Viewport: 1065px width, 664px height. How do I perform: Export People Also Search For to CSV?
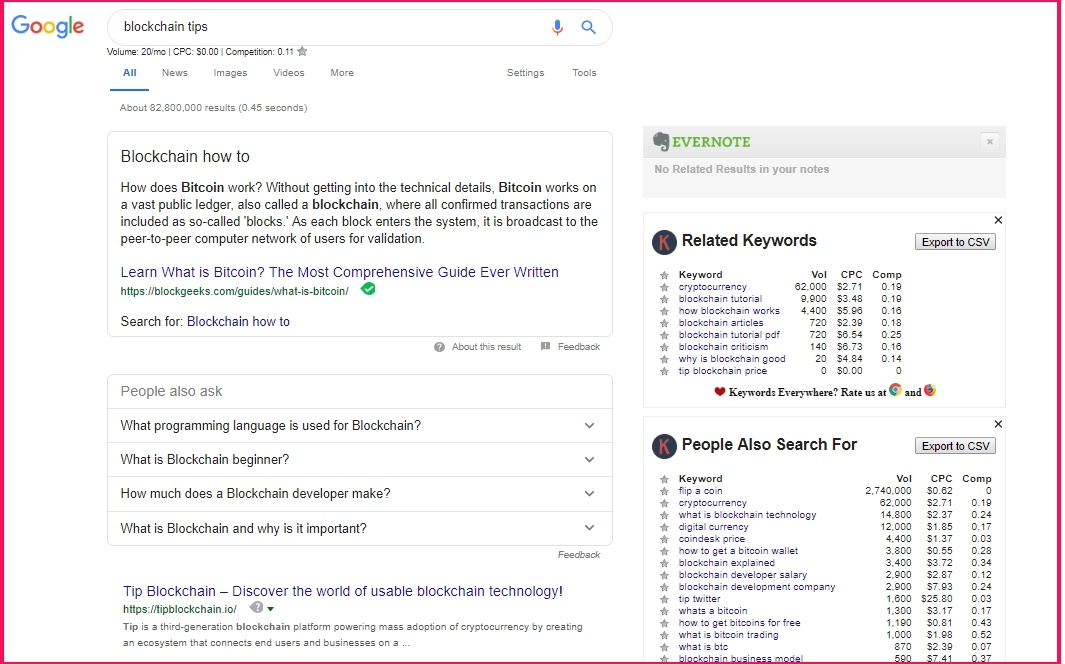click(956, 446)
